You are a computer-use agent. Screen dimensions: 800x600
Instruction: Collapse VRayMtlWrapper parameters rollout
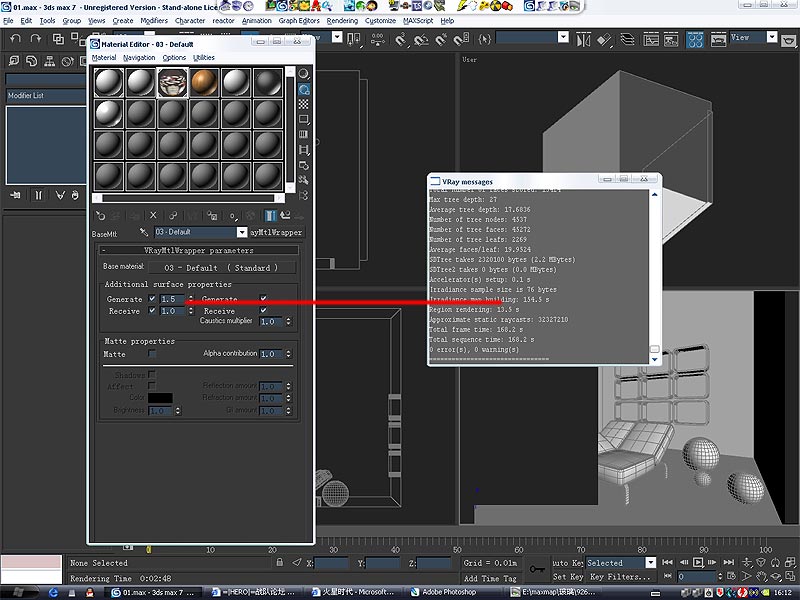(198, 251)
